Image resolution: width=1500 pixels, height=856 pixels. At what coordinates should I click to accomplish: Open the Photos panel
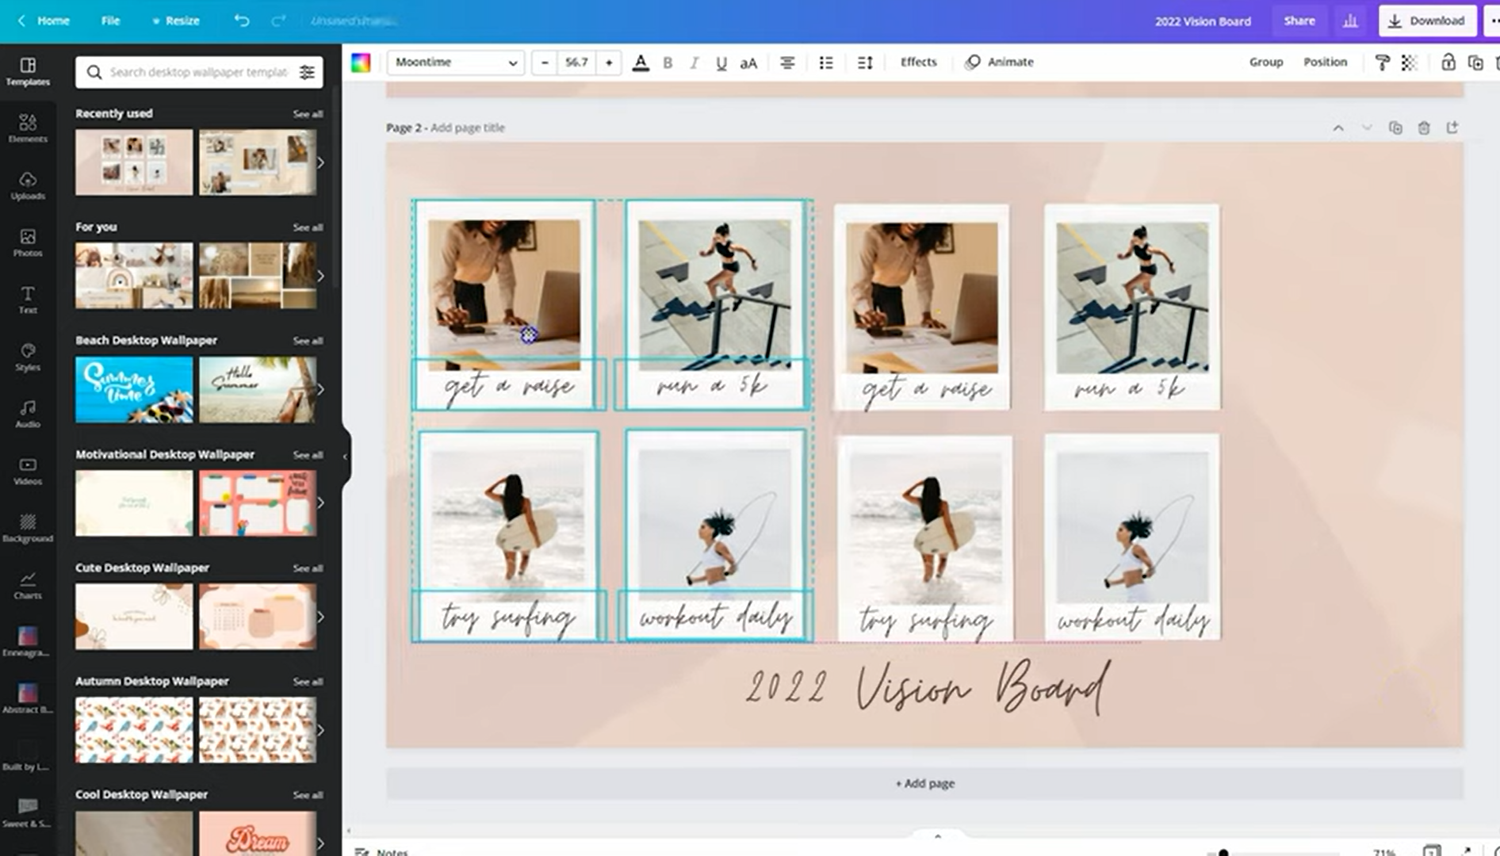coord(28,242)
